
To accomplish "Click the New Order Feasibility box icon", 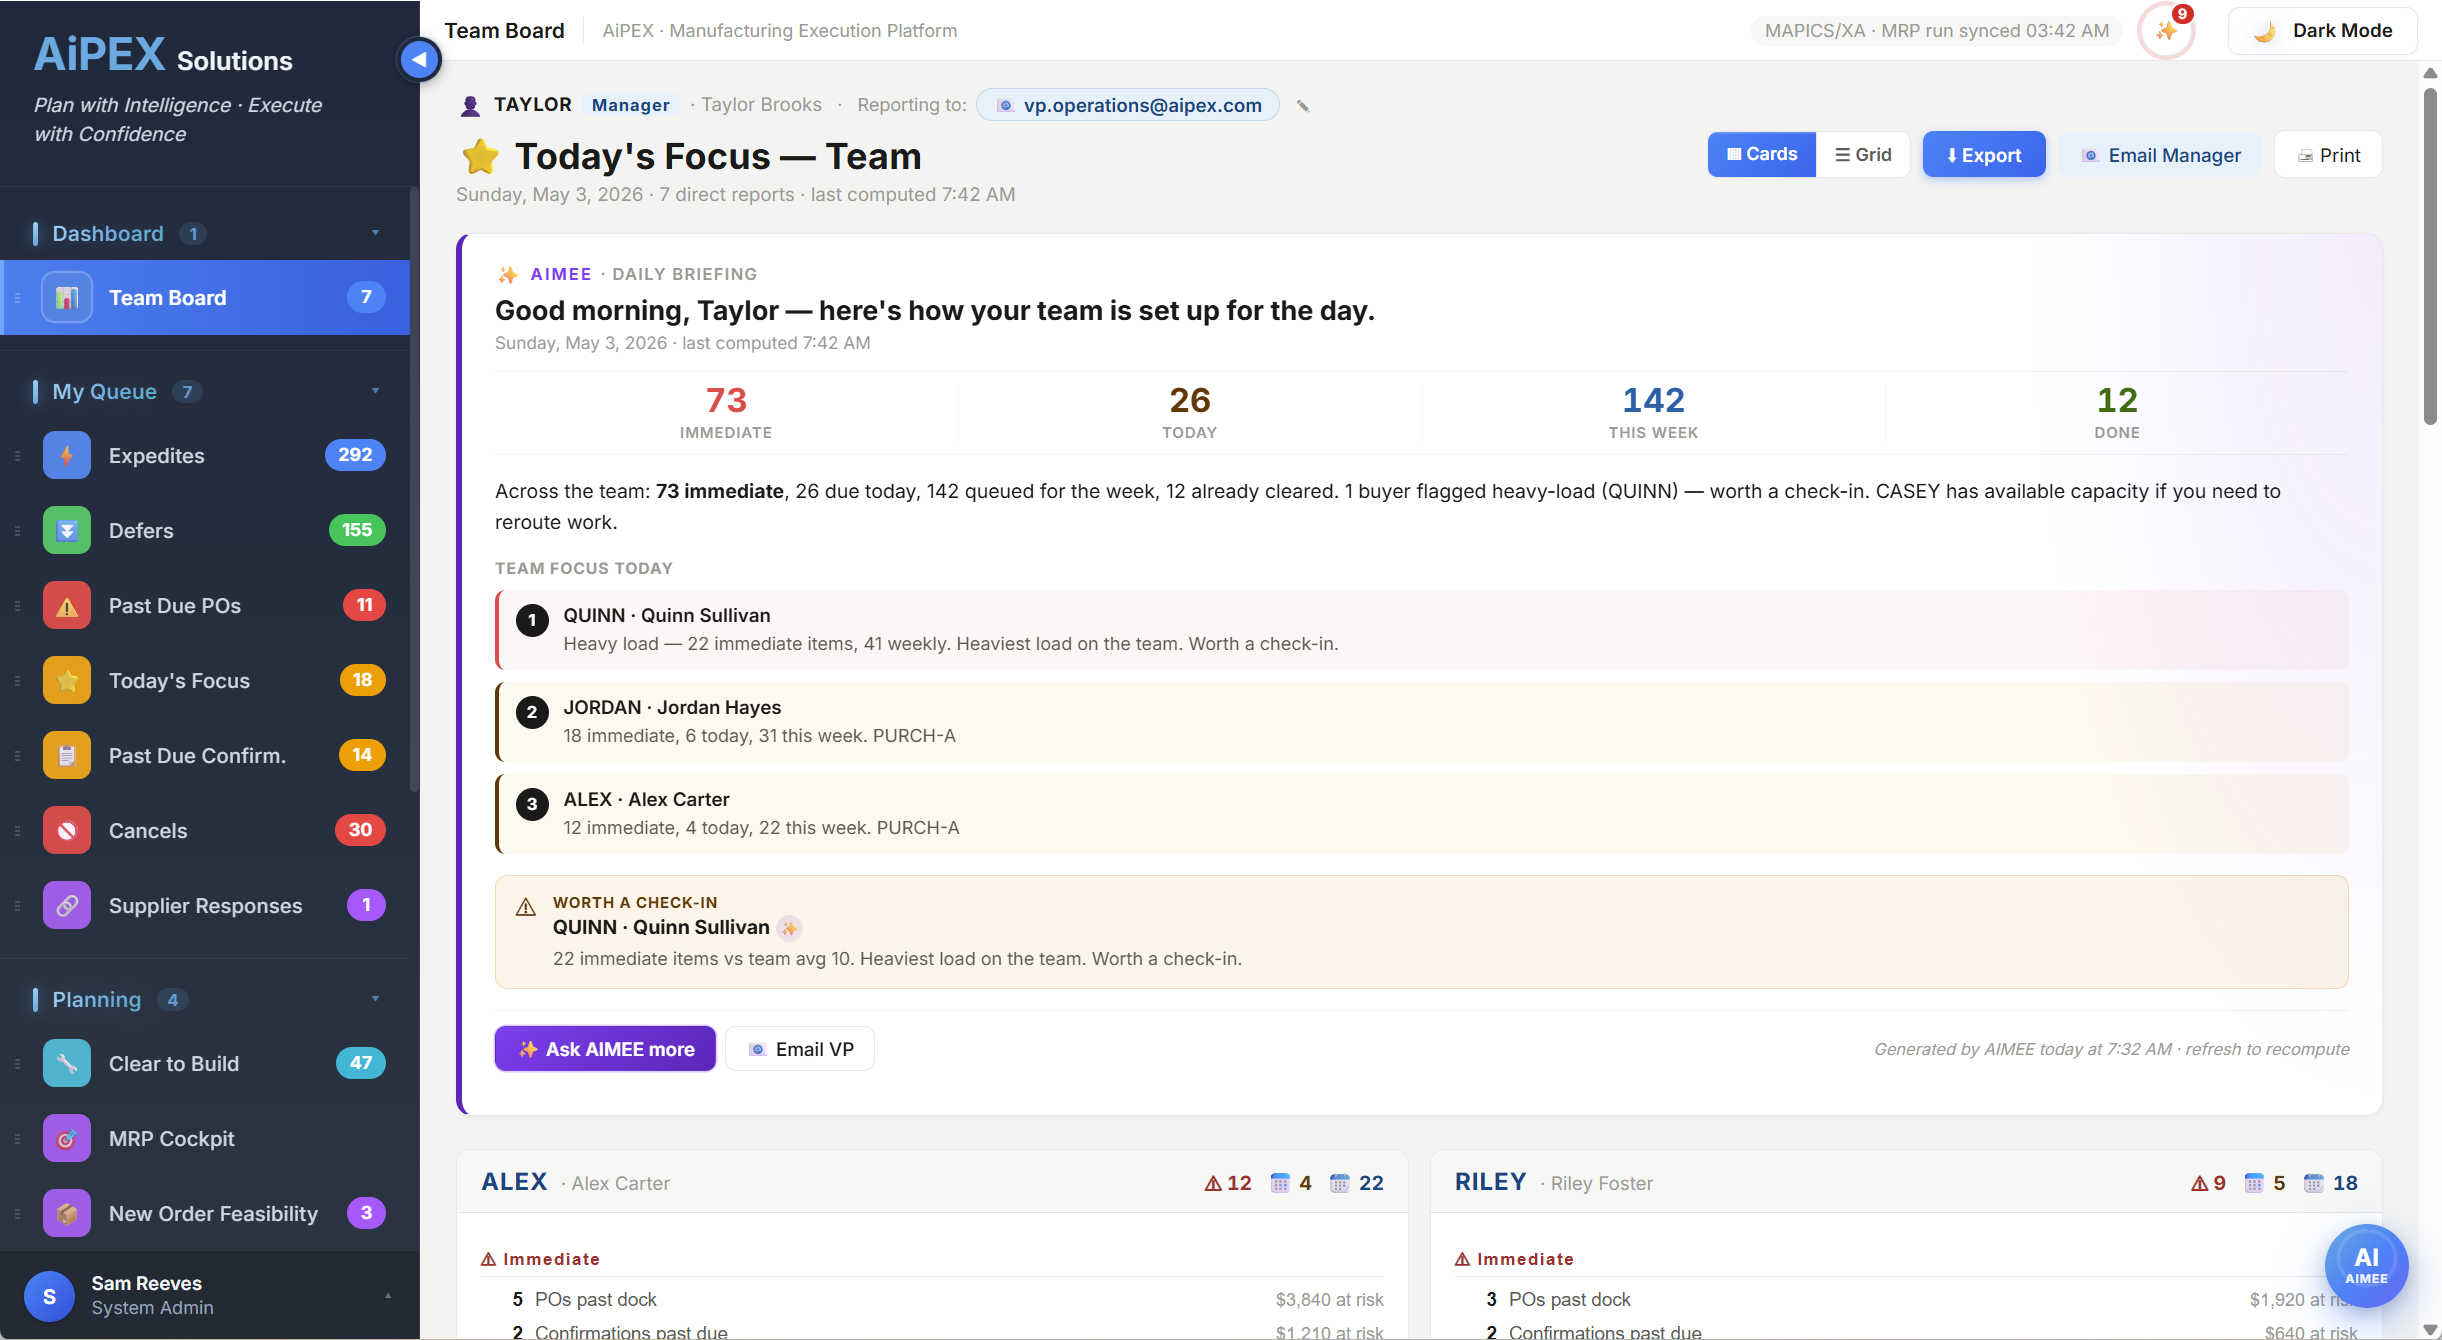I will pos(67,1214).
